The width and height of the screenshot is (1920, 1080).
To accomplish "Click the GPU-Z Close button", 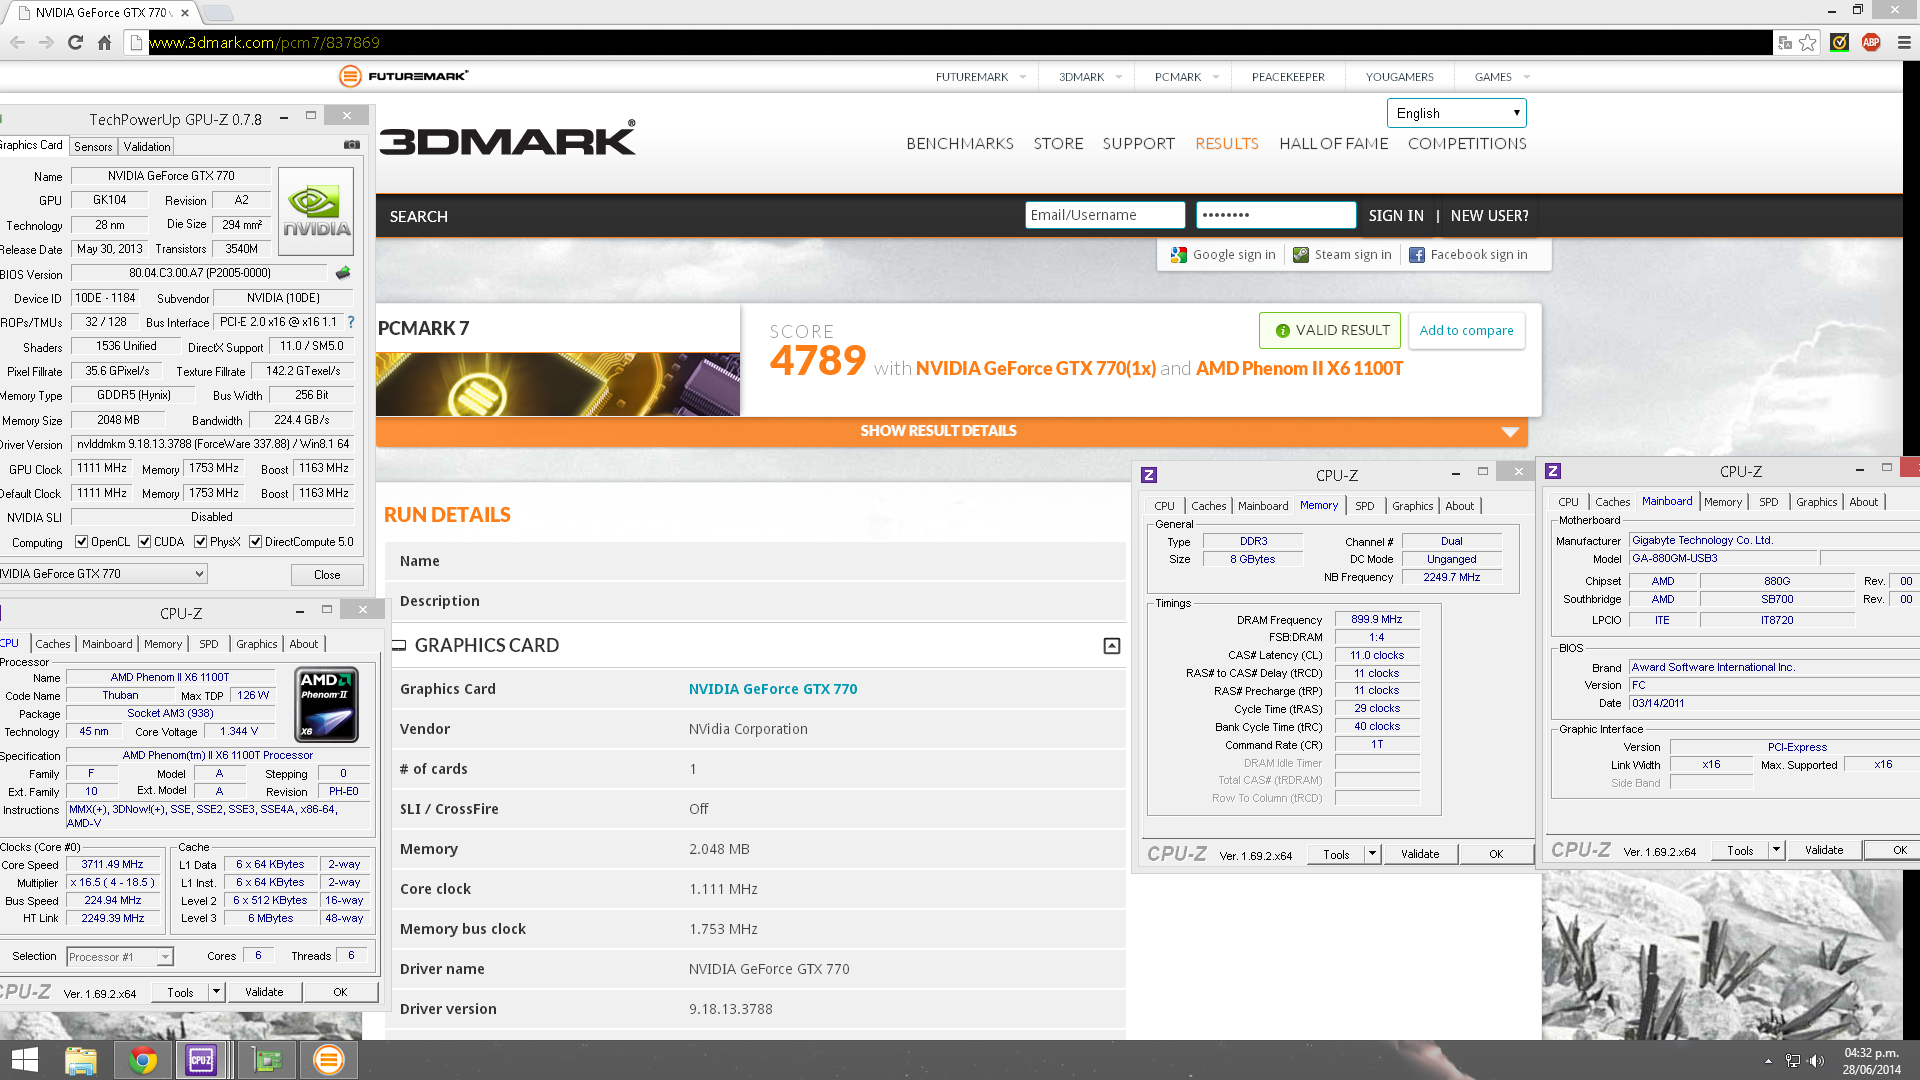I will click(x=327, y=575).
